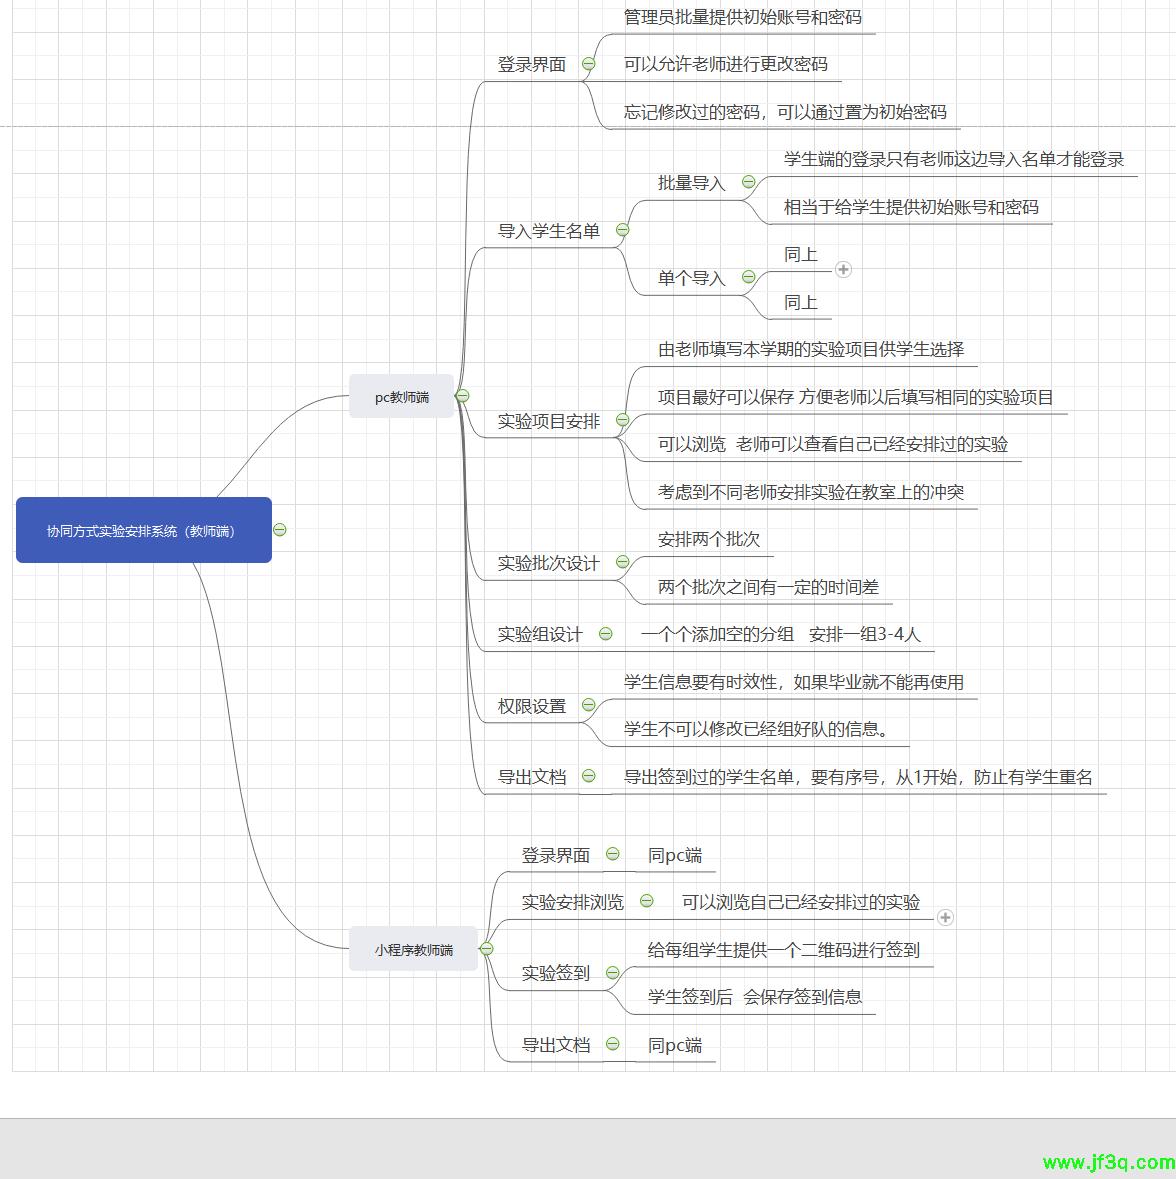Click the minus icon beside 实验项目安排

pyautogui.click(x=622, y=420)
